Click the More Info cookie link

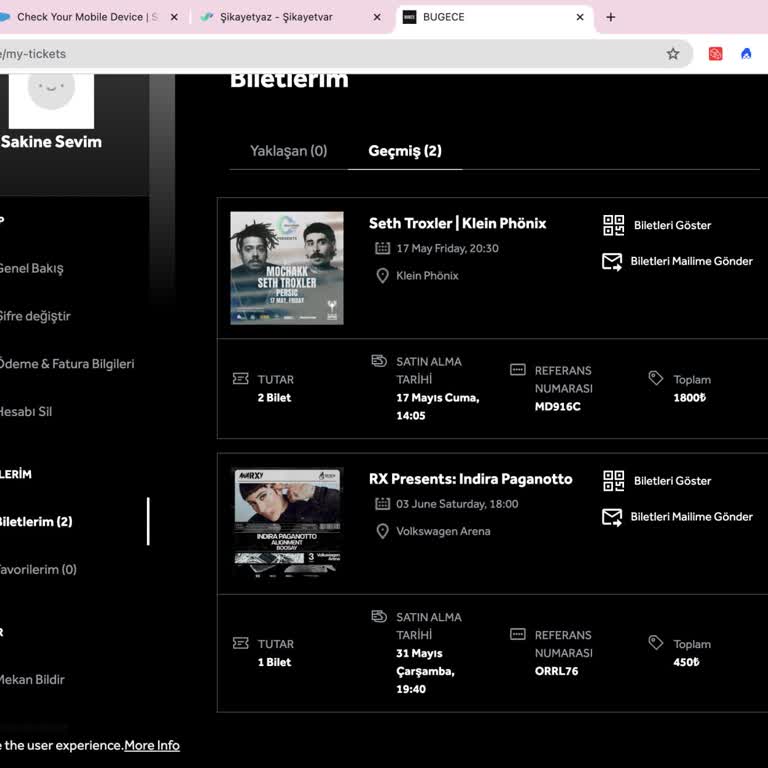[x=152, y=745]
